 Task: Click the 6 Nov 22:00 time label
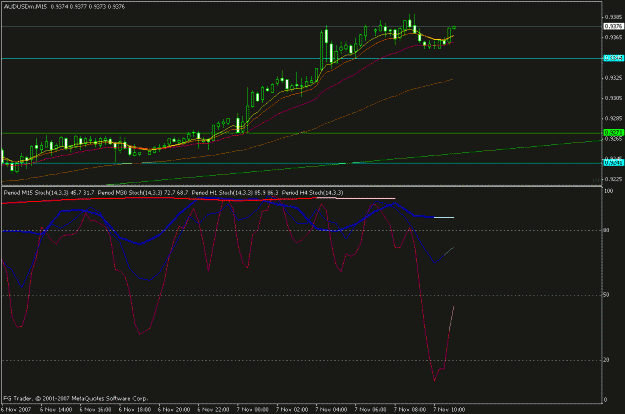pyautogui.click(x=214, y=410)
